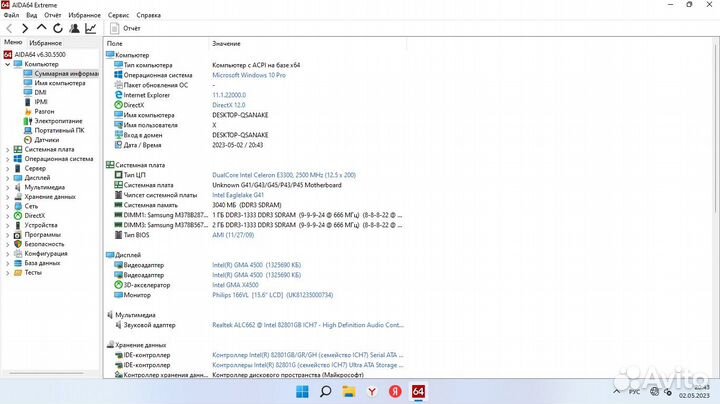
Task: Expand the Дисплей tree node
Action: click(x=7, y=178)
